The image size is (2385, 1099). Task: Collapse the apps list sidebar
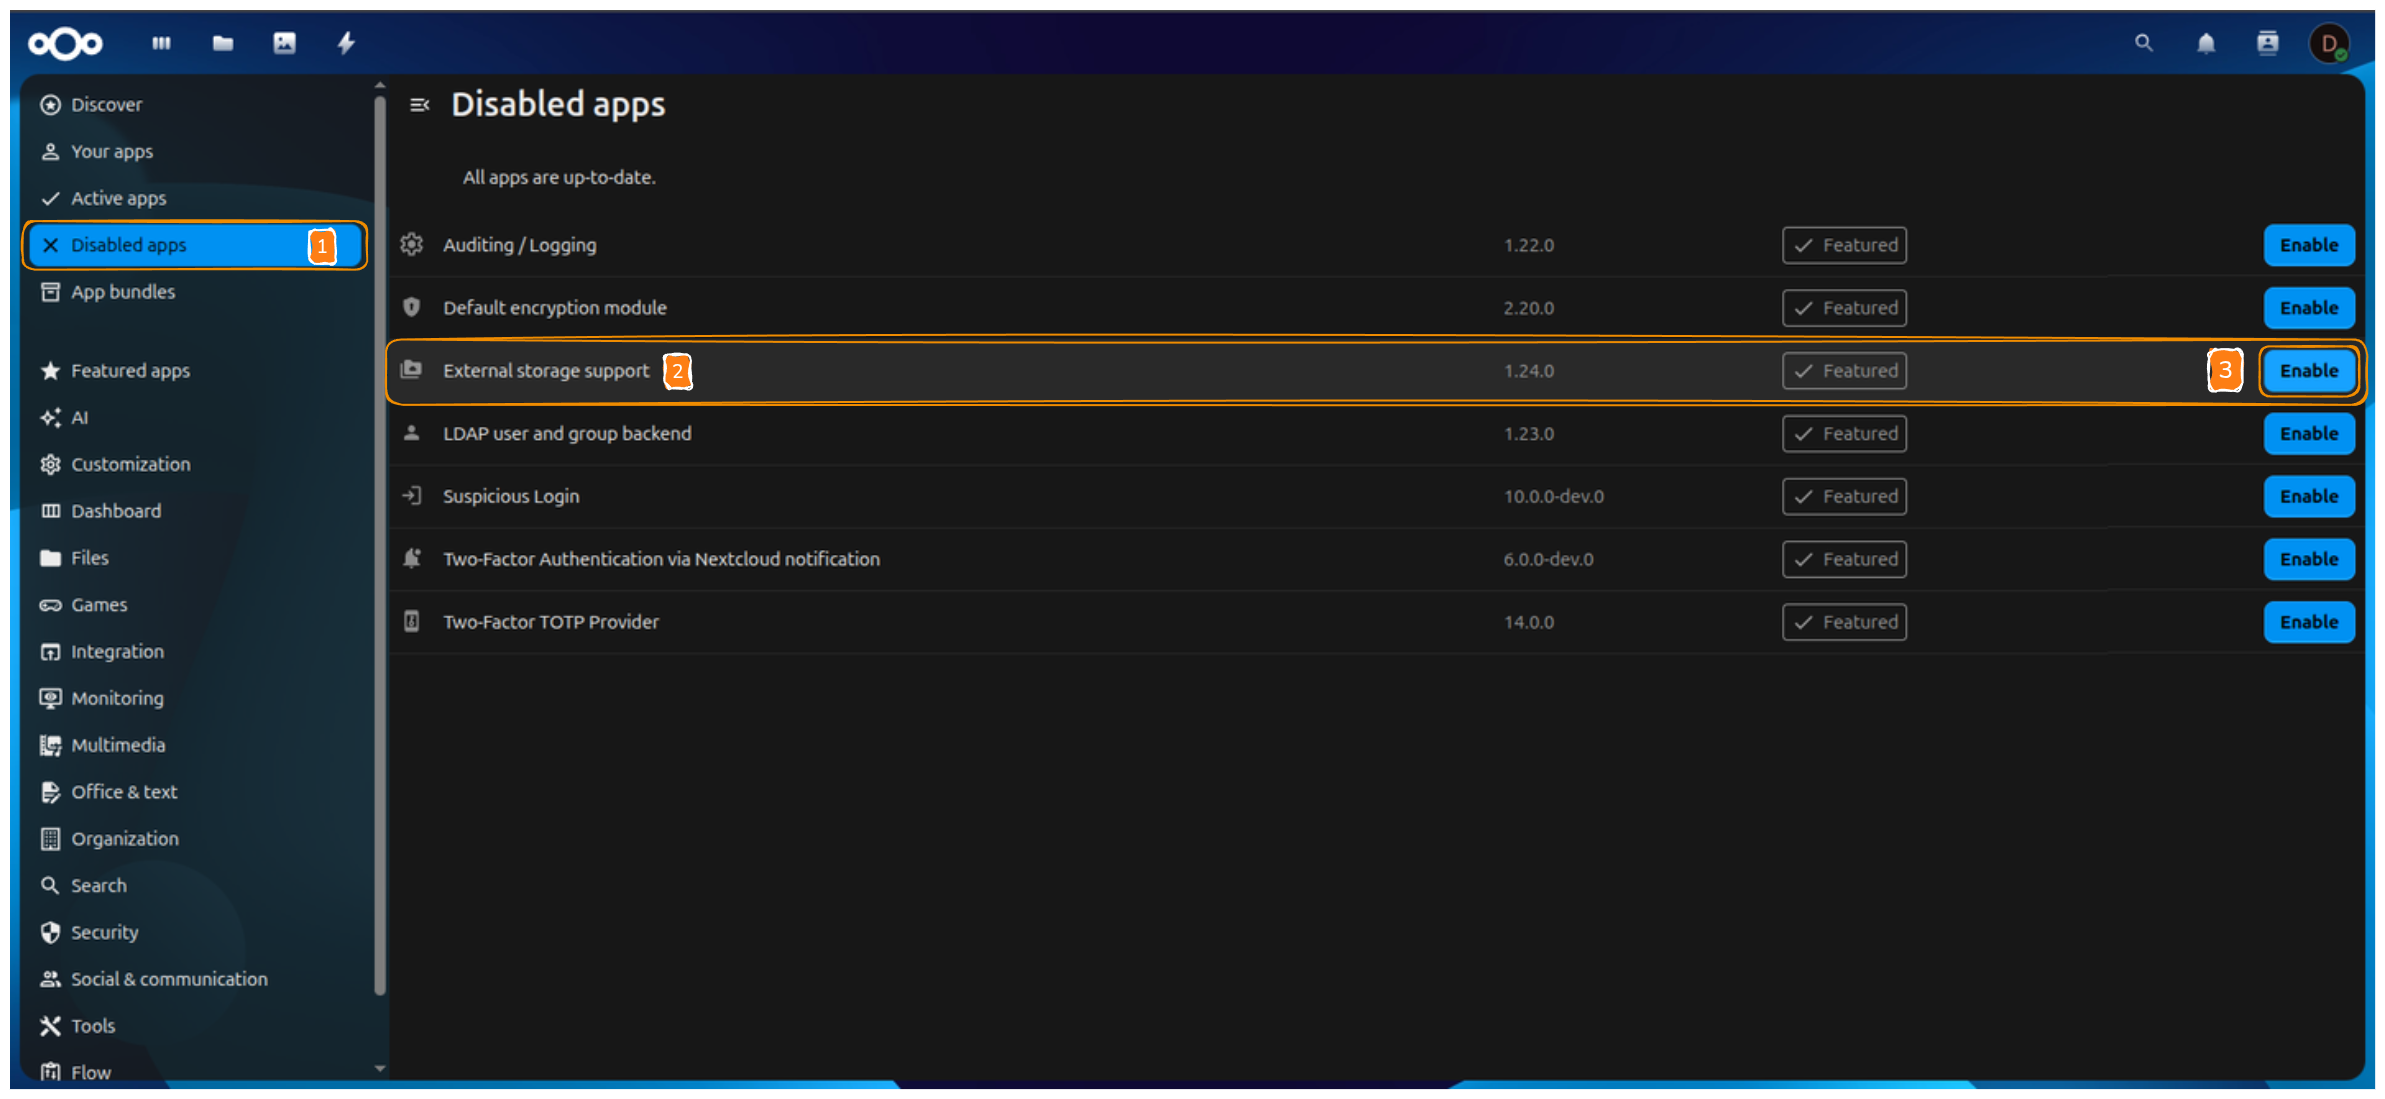point(419,105)
